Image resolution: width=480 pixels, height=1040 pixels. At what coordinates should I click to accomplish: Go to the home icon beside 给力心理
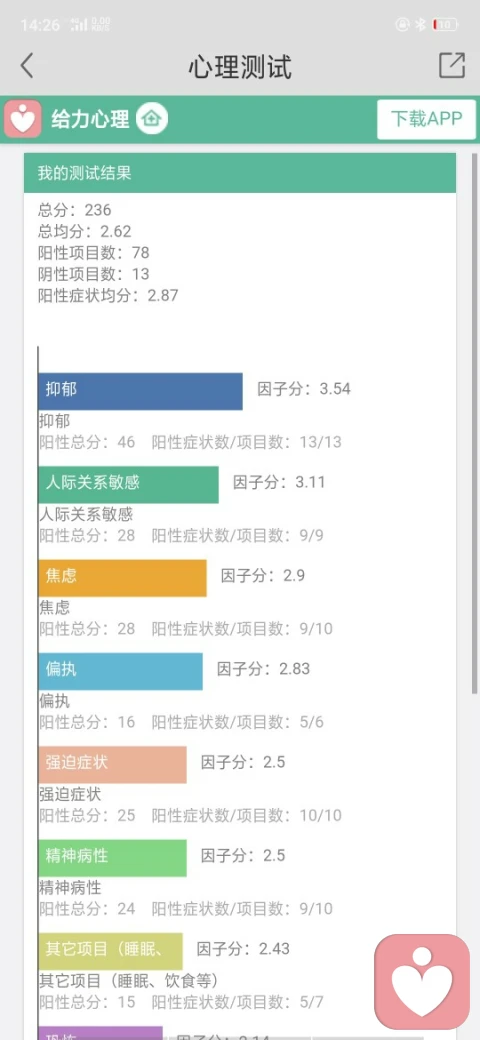(x=152, y=119)
